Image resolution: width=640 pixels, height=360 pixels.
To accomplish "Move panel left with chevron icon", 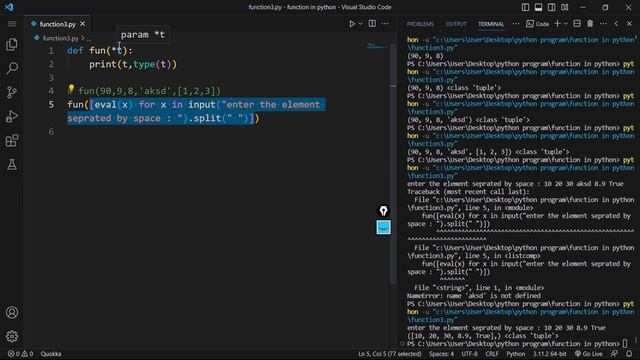I will (x=616, y=24).
